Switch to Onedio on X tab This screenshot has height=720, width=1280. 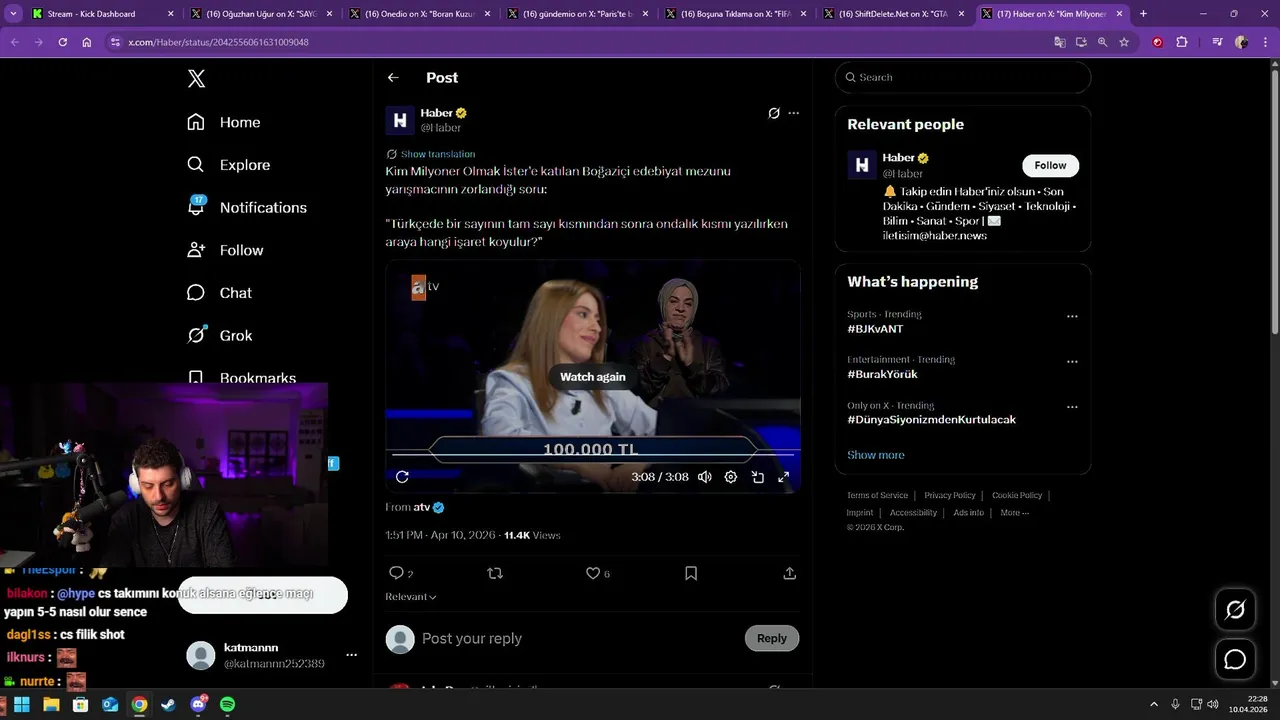pos(419,14)
